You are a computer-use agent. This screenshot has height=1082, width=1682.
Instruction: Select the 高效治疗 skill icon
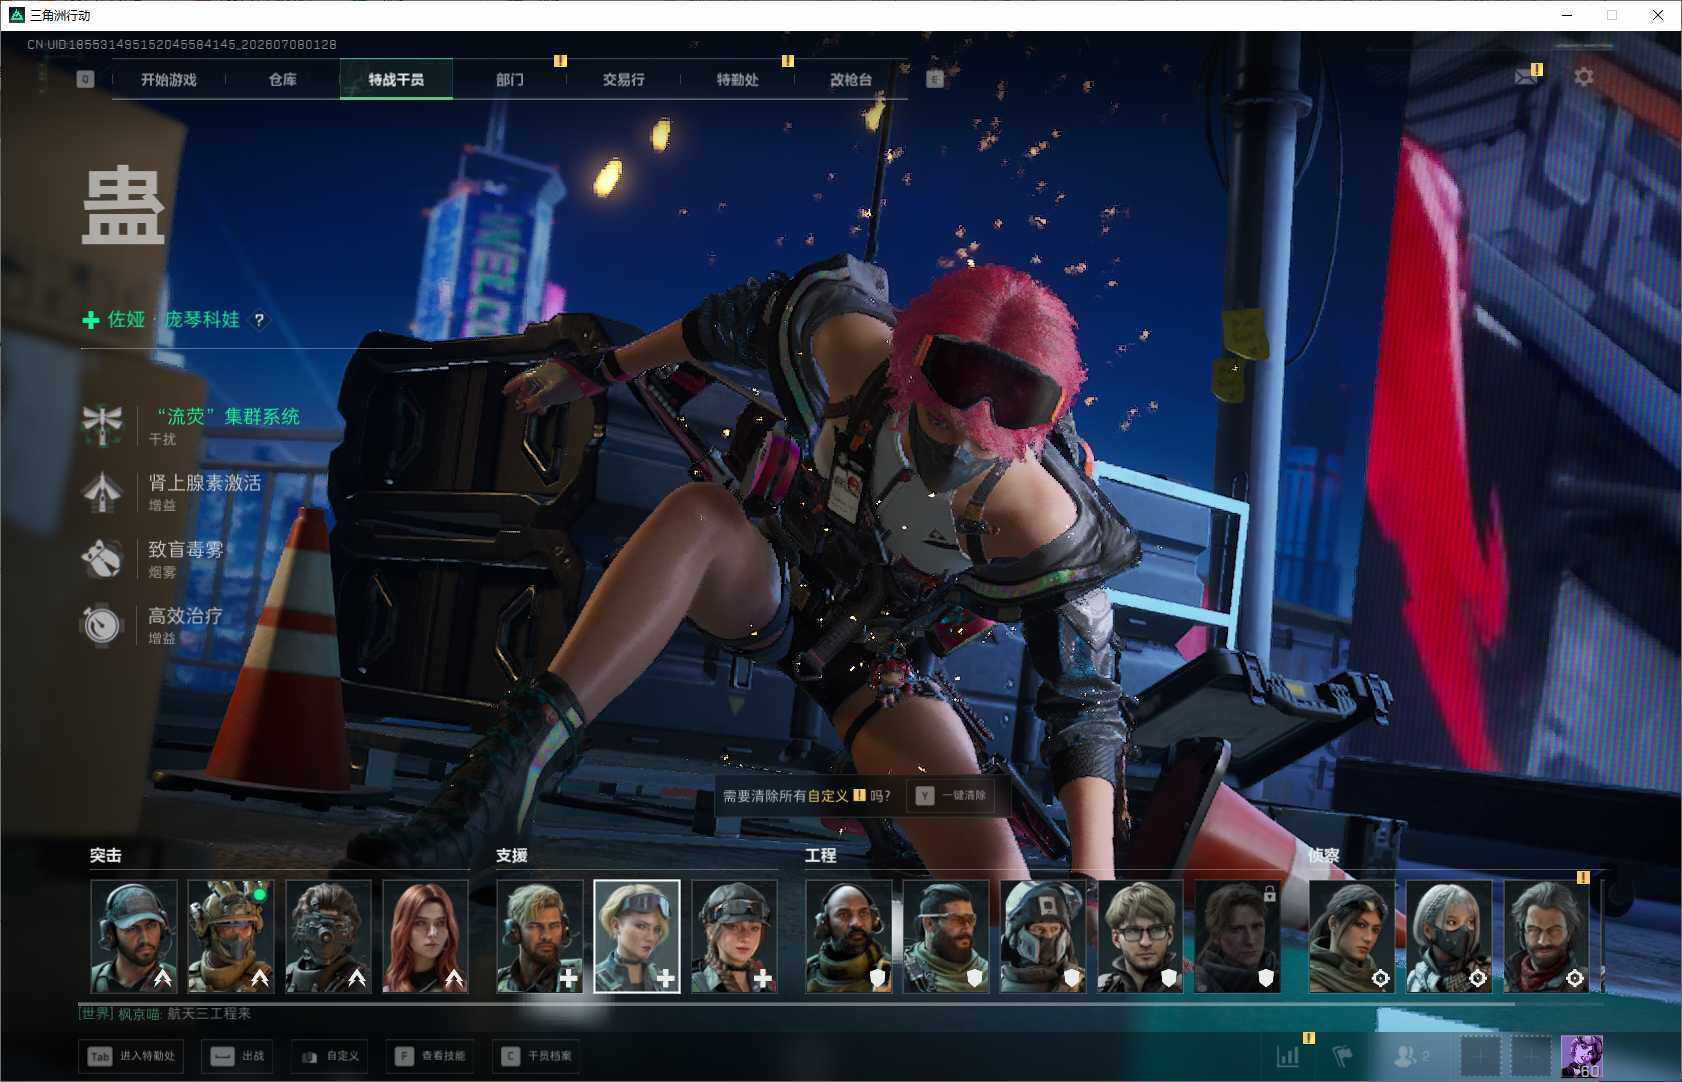click(102, 625)
